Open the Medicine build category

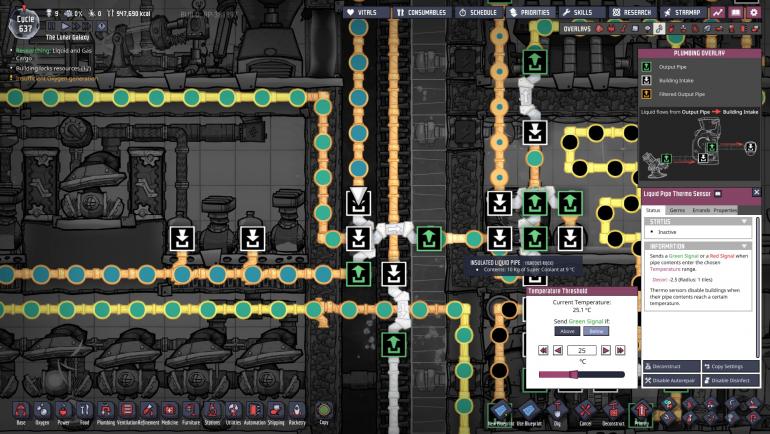click(169, 412)
